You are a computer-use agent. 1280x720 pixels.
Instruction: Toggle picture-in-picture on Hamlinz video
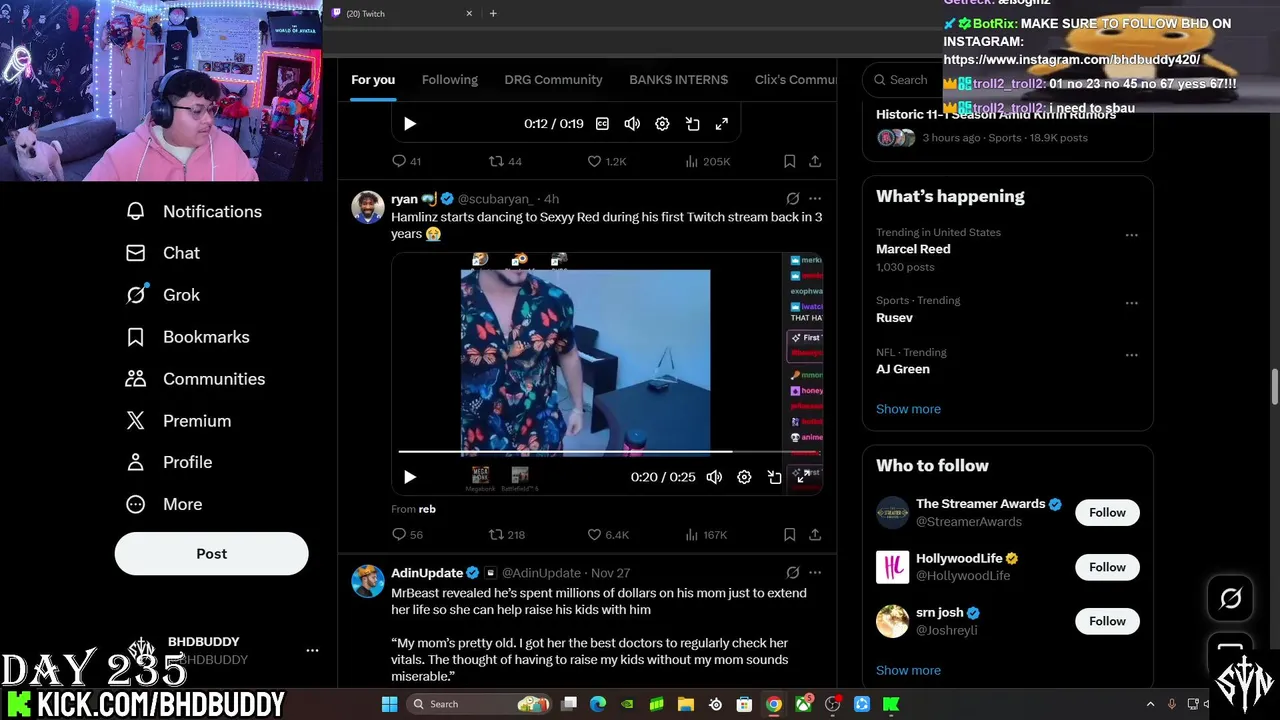774,478
